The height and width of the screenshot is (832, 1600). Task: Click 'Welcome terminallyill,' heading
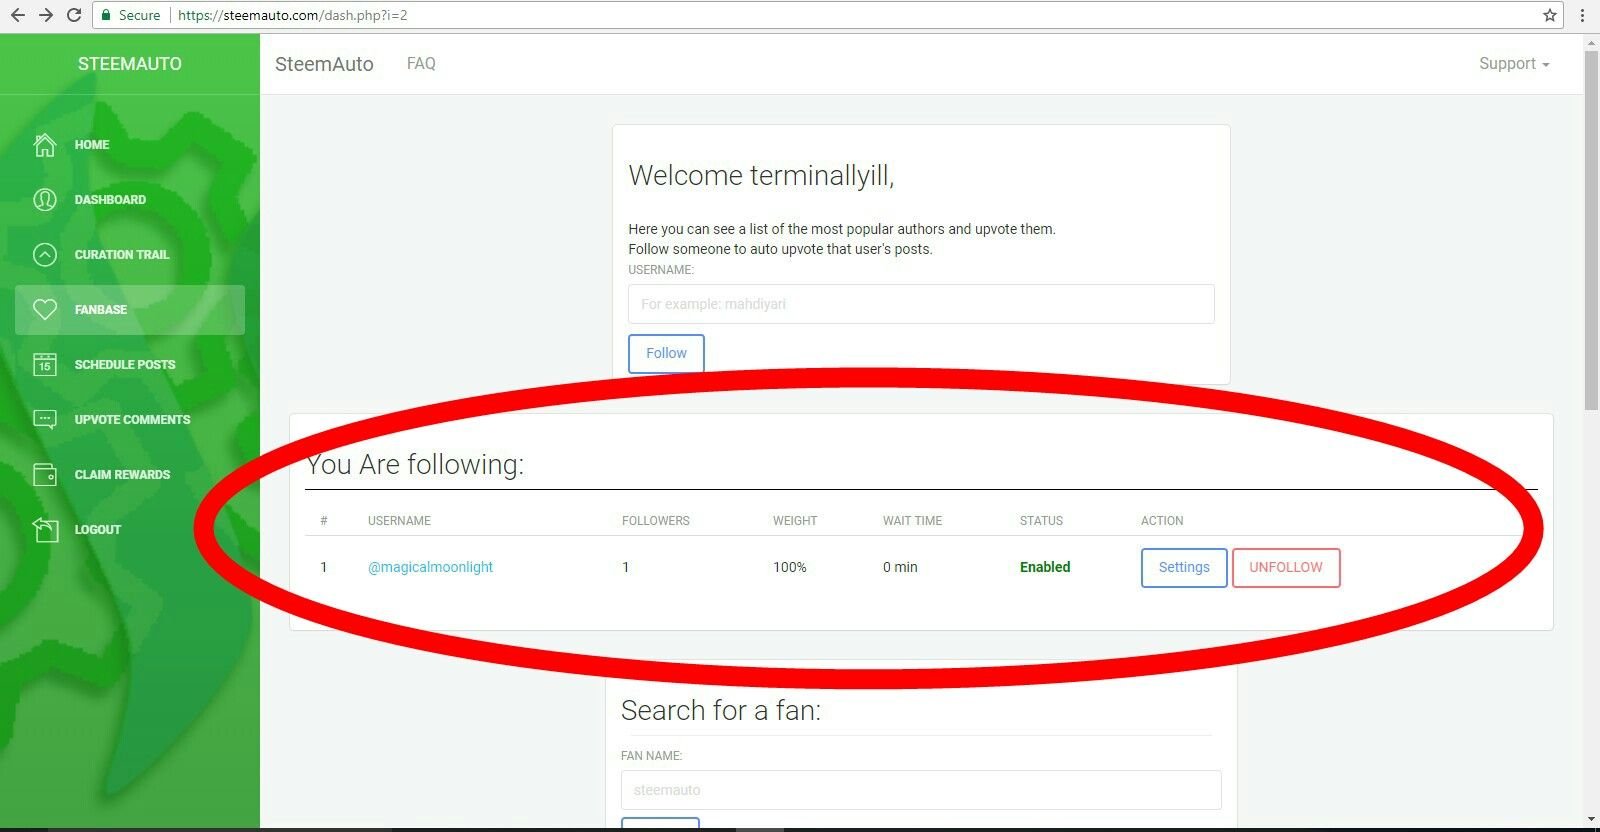[x=761, y=176]
